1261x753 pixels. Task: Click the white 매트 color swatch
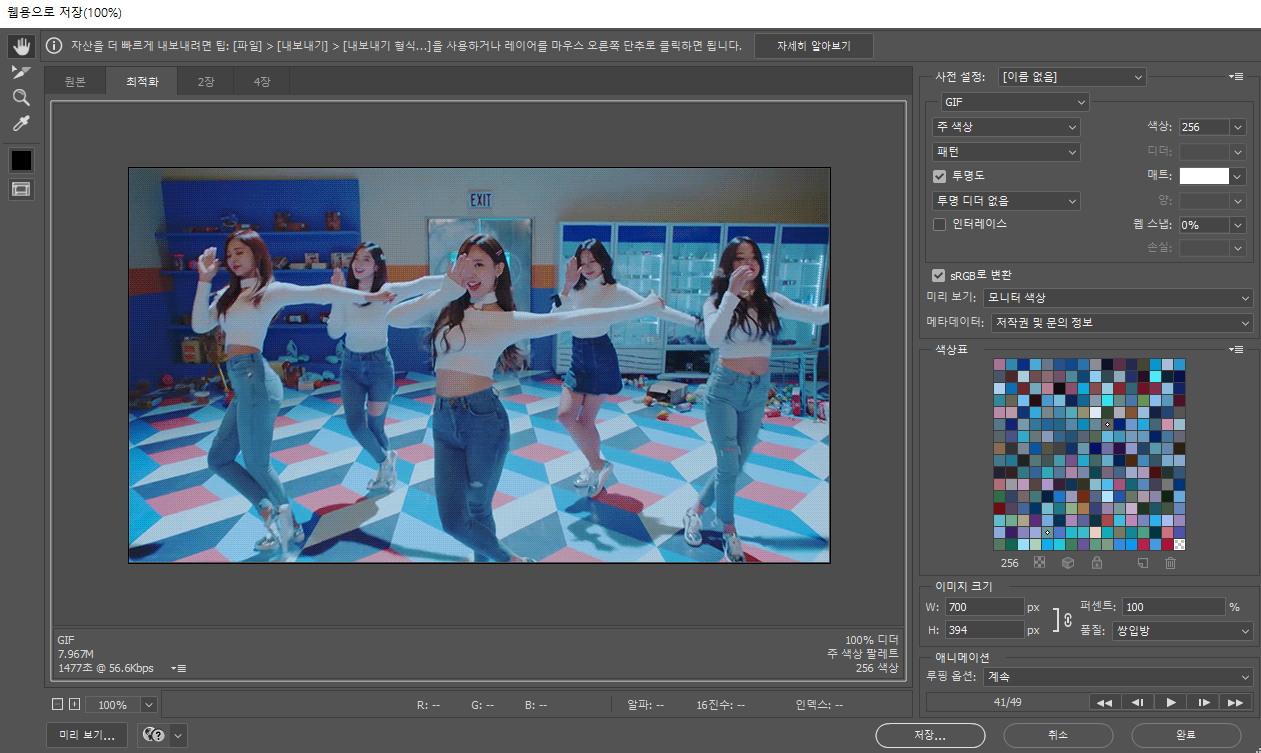tap(1204, 176)
